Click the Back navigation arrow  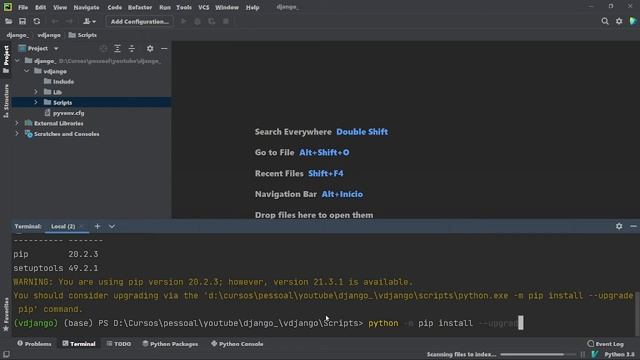55,21
